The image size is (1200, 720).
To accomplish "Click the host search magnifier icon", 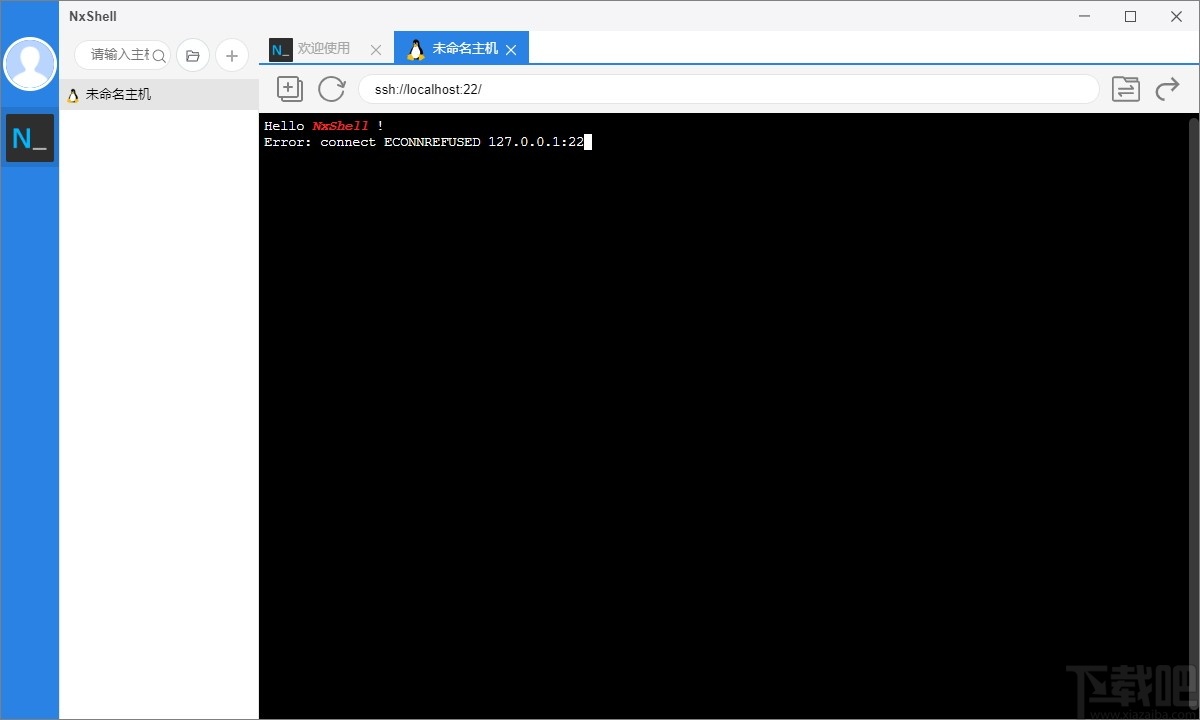I will [x=159, y=56].
